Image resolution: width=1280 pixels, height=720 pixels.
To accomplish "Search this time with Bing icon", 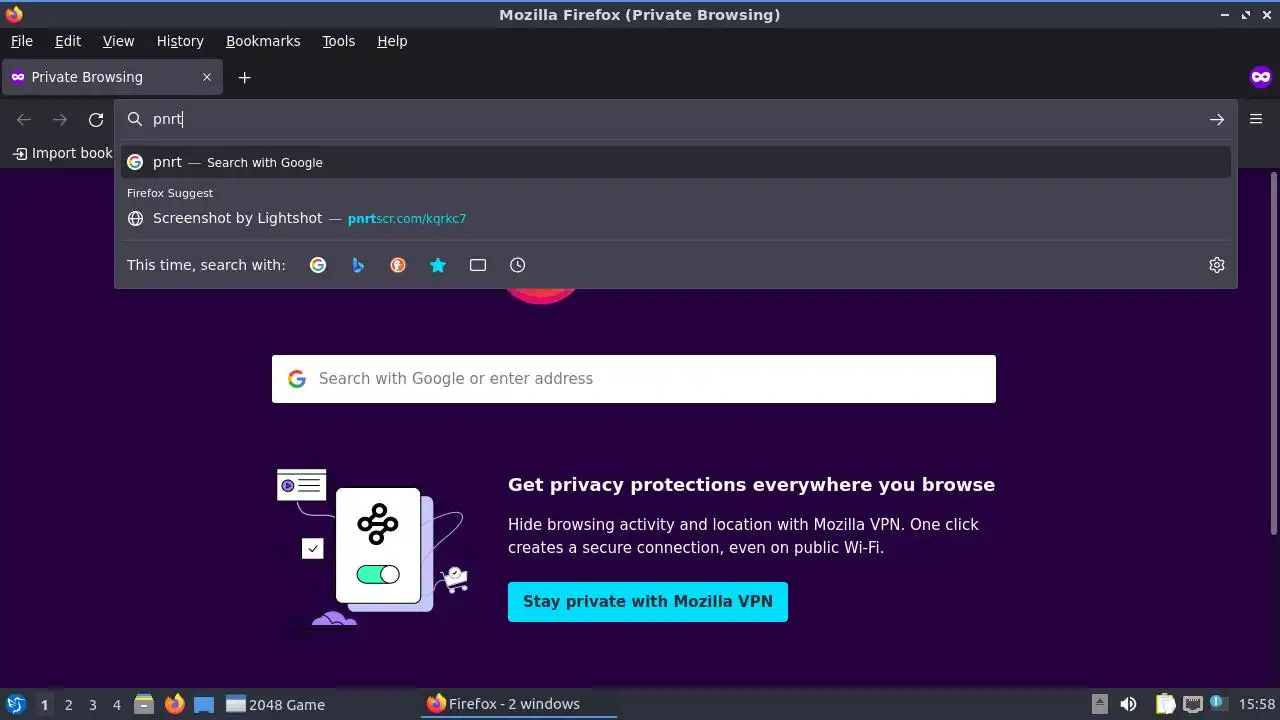I will (358, 265).
